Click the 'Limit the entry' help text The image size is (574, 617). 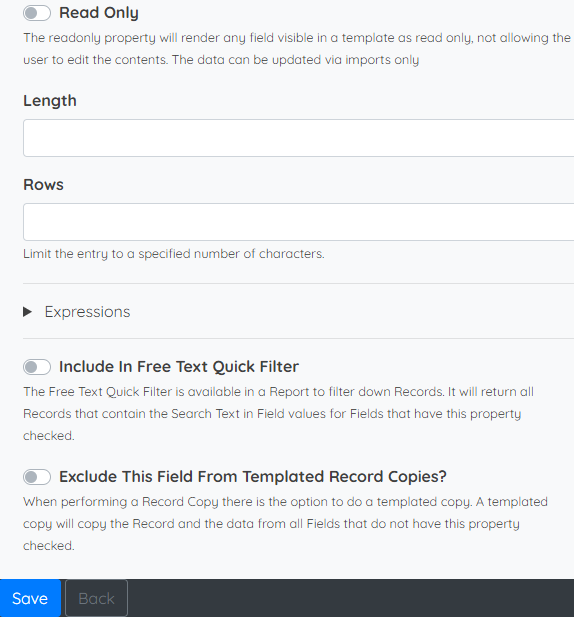pos(173,254)
